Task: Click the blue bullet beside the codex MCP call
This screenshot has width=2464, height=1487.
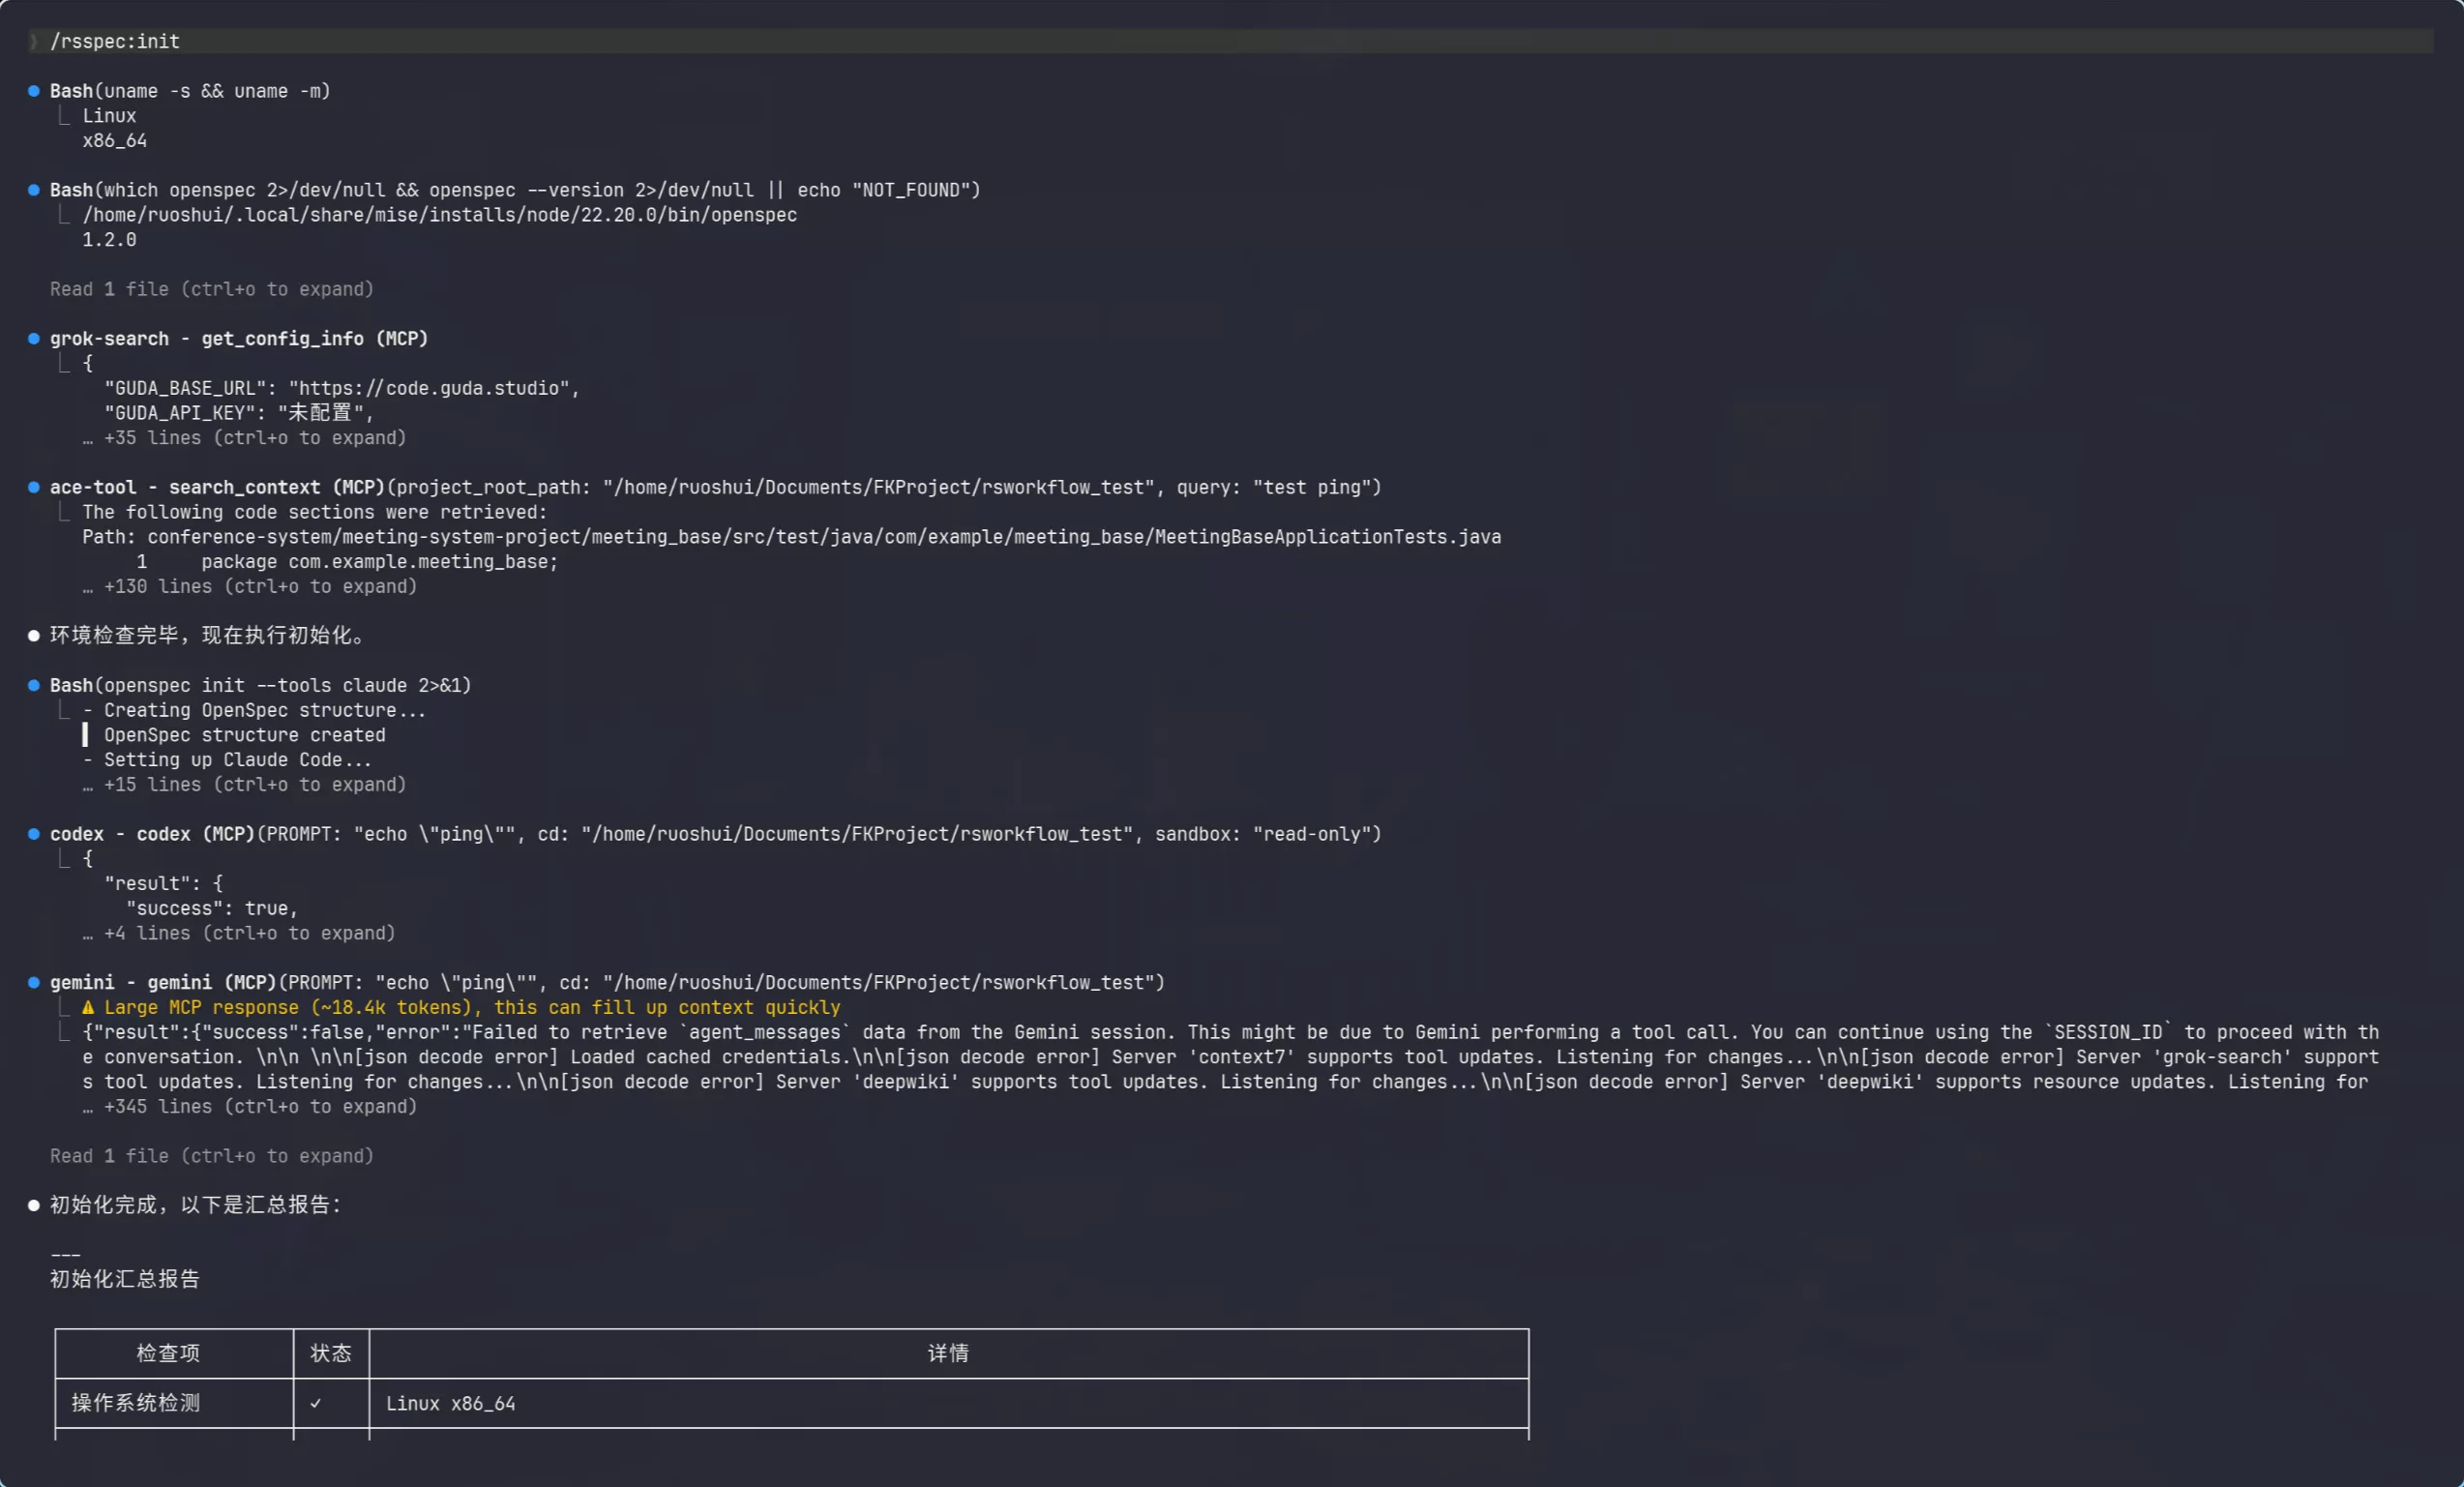Action: coord(33,834)
